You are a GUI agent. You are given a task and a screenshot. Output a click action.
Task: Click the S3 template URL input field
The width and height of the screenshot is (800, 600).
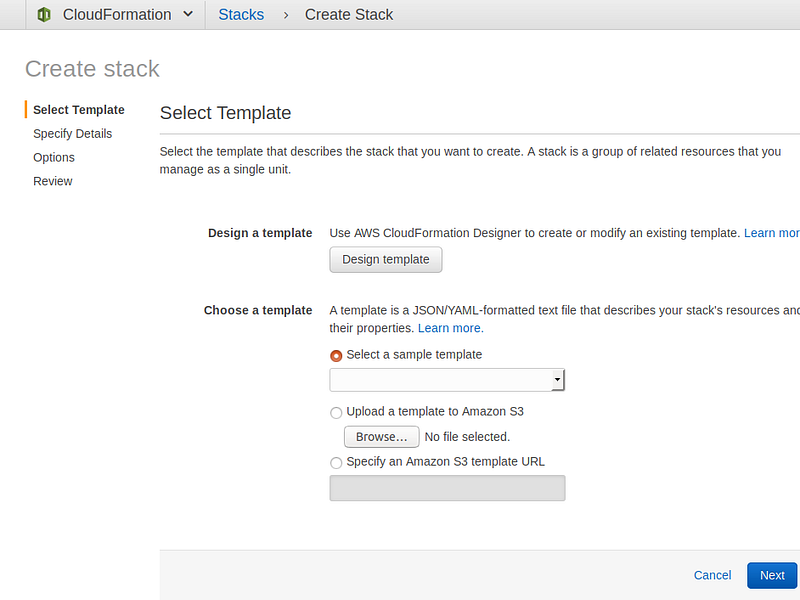(x=447, y=488)
